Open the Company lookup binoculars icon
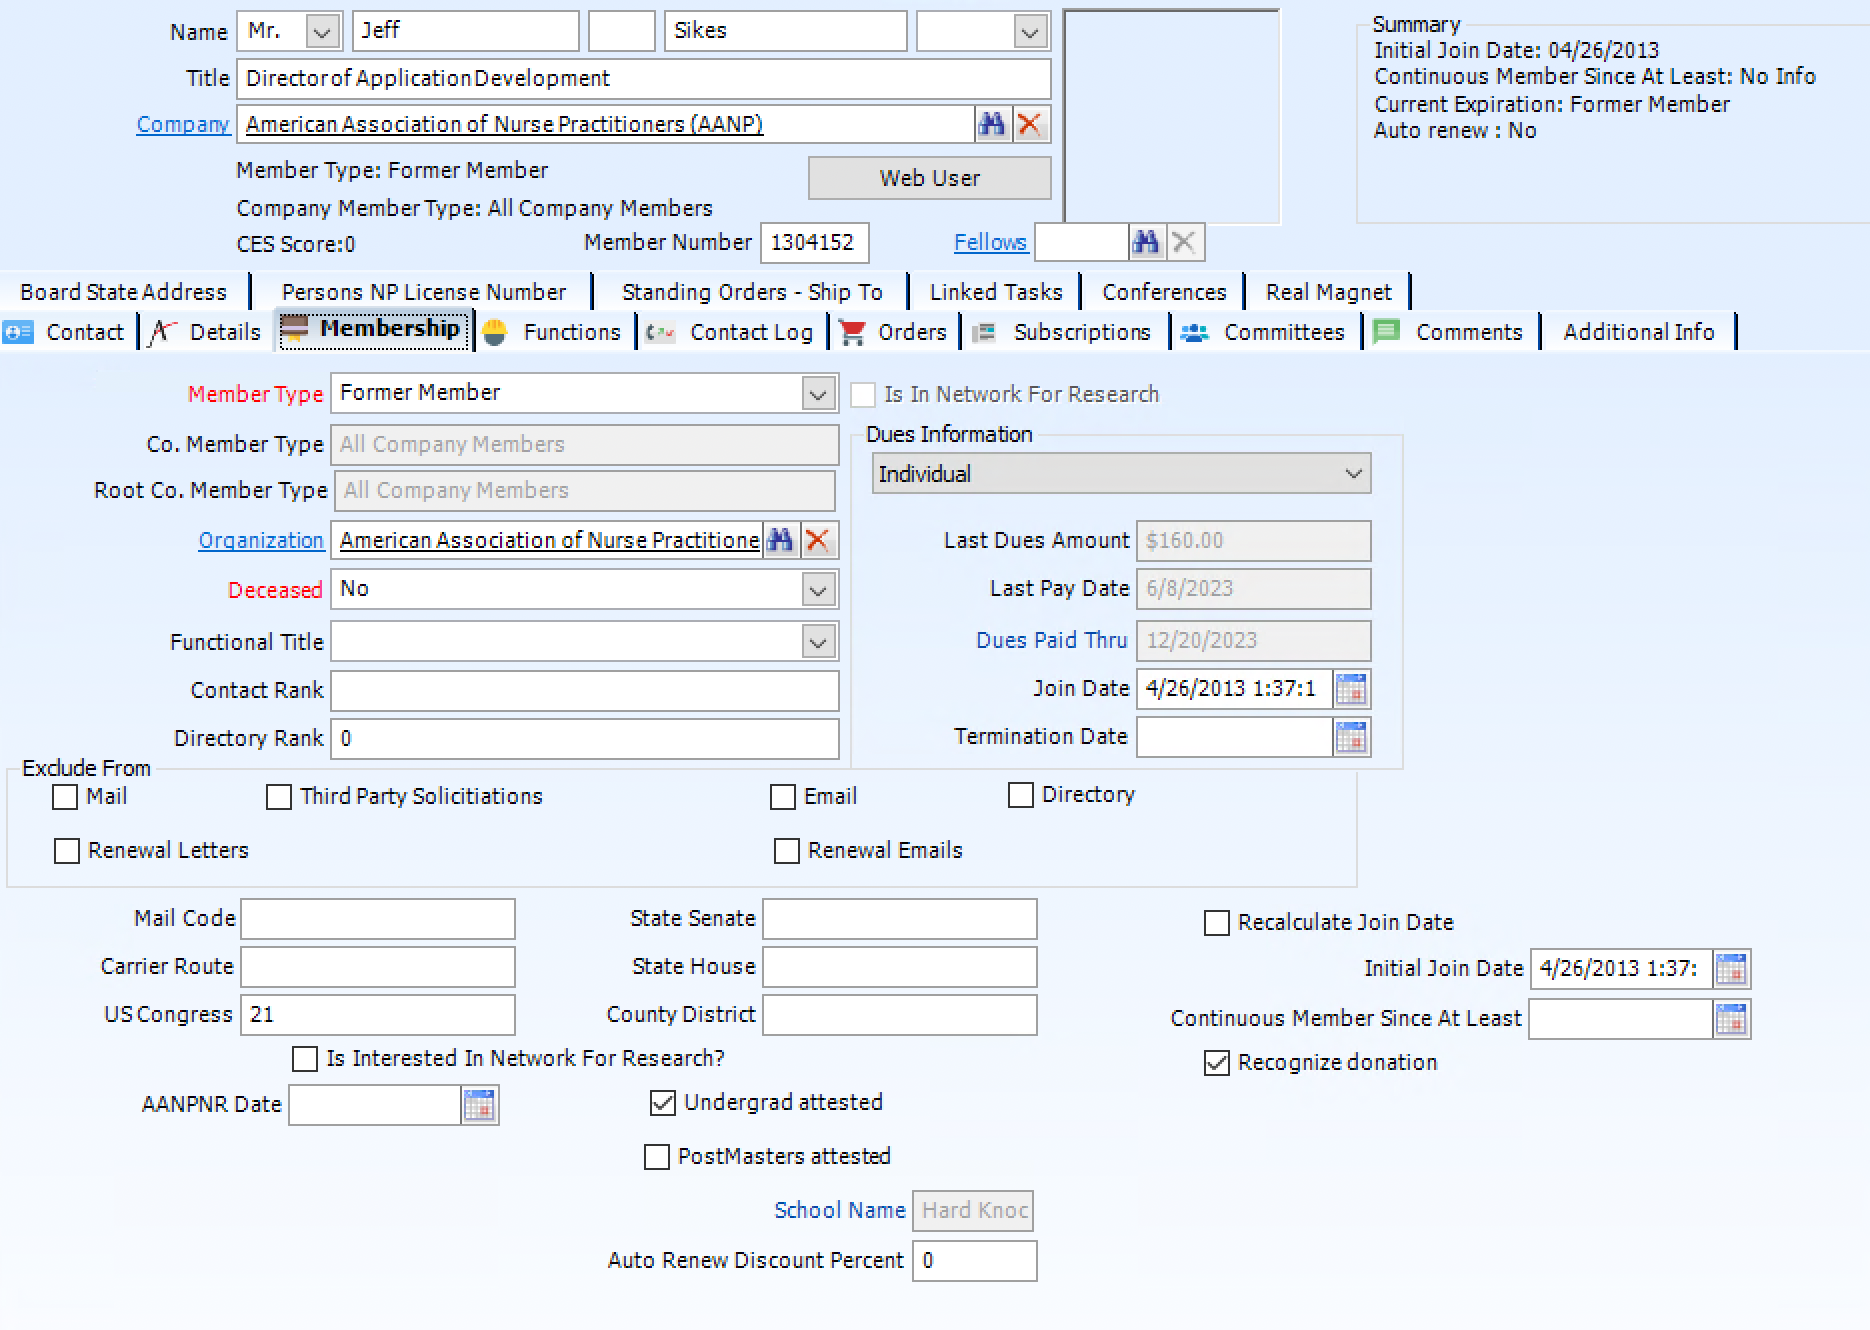 (992, 124)
